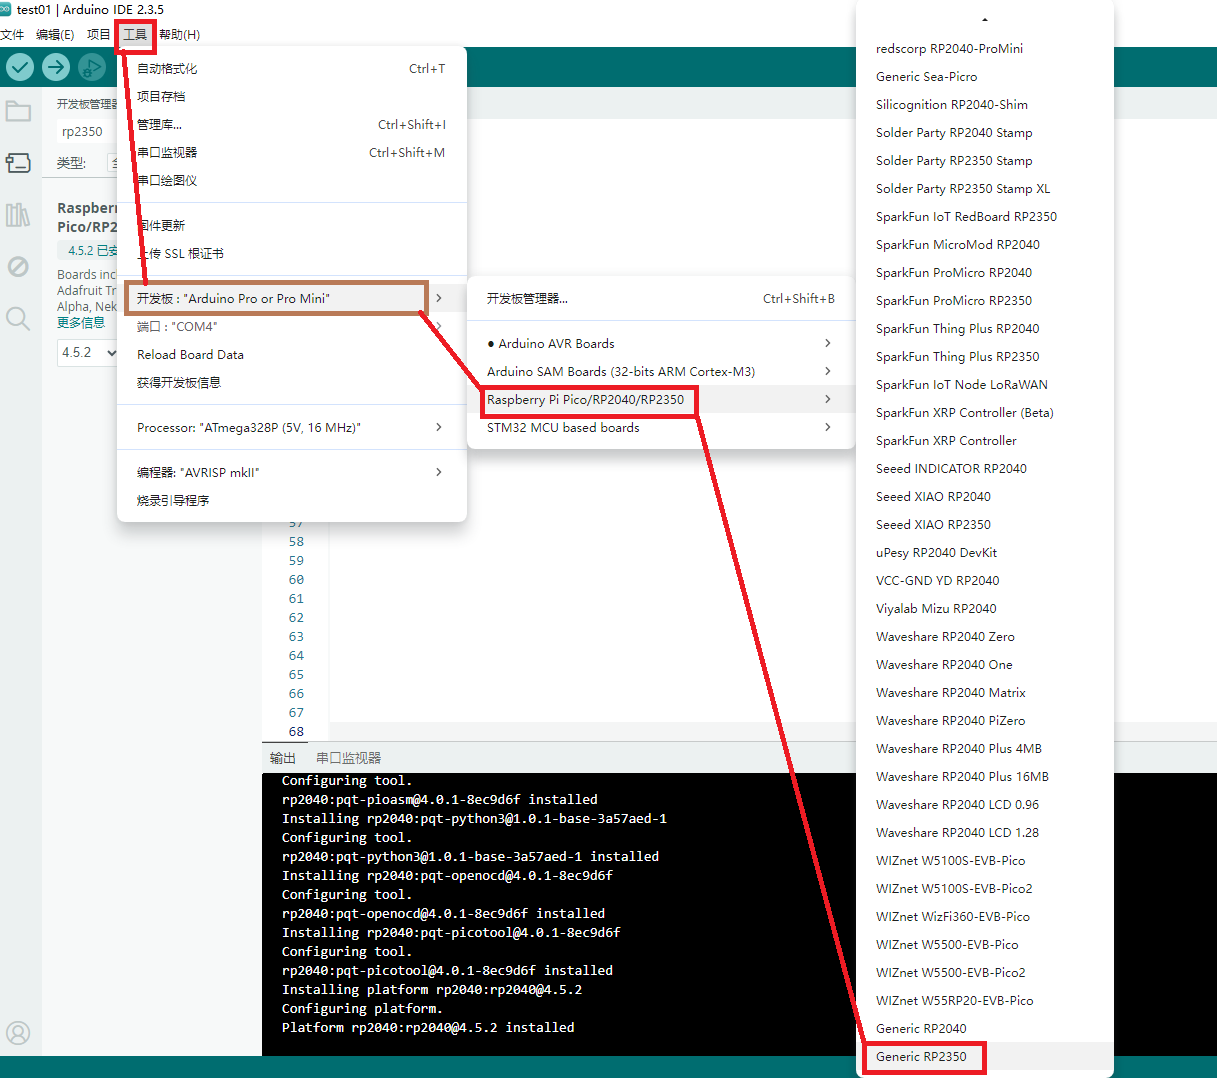
Task: Click 烧录引导程序 entry
Action: click(x=292, y=500)
